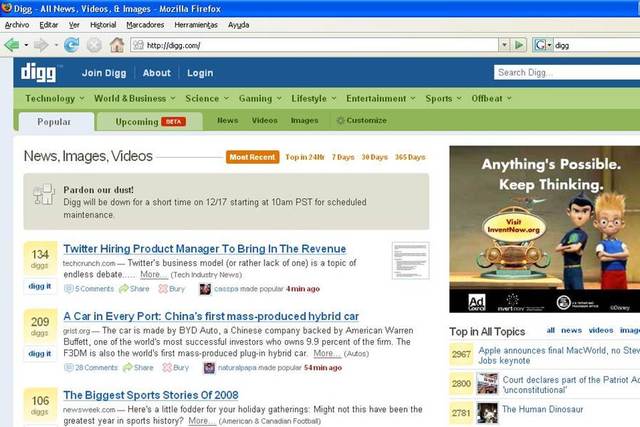
Task: Click the stop loading icon
Action: click(94, 44)
